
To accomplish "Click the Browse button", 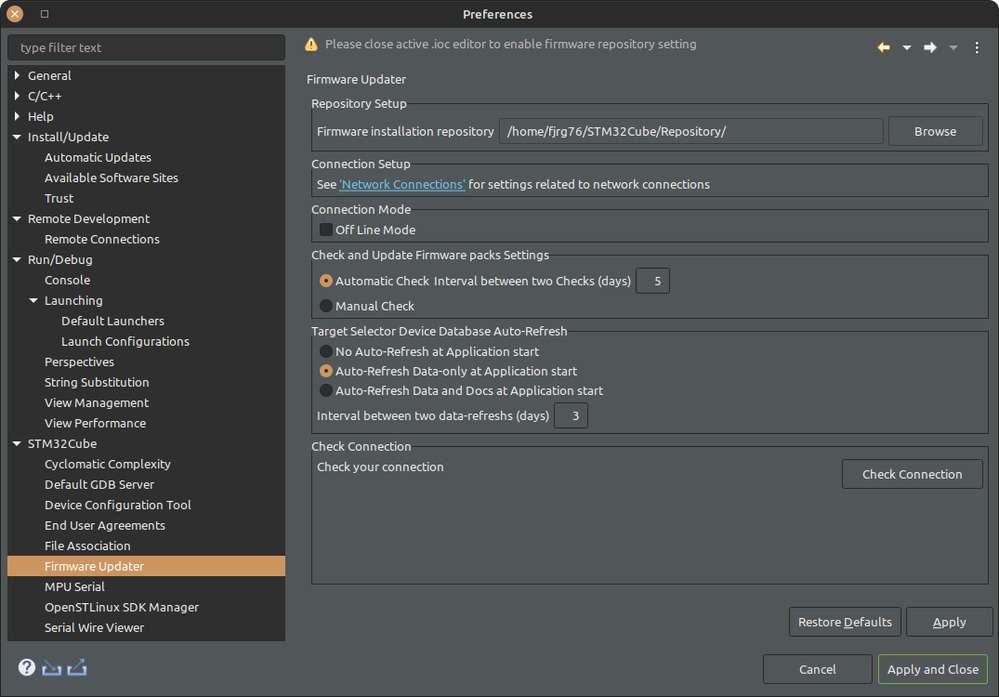I will coord(935,131).
